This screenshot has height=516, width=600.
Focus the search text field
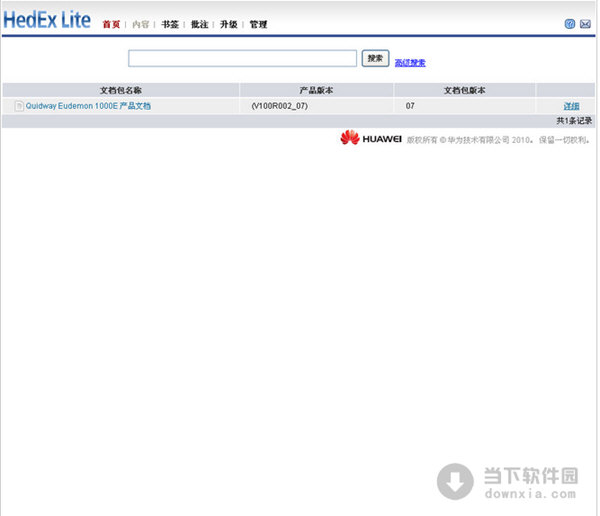[x=243, y=59]
